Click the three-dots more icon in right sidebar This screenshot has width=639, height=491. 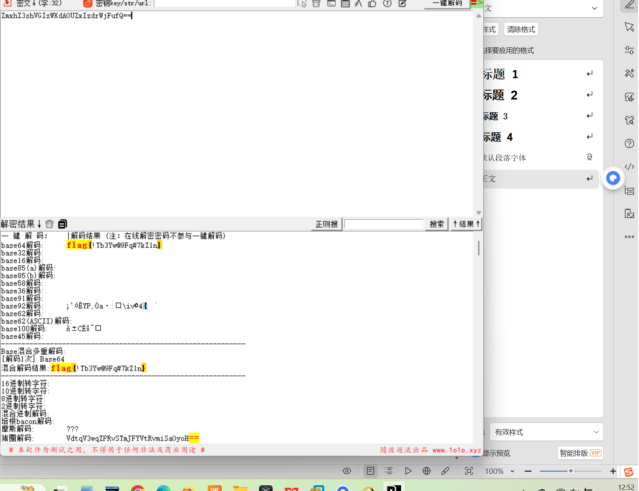coord(629,237)
